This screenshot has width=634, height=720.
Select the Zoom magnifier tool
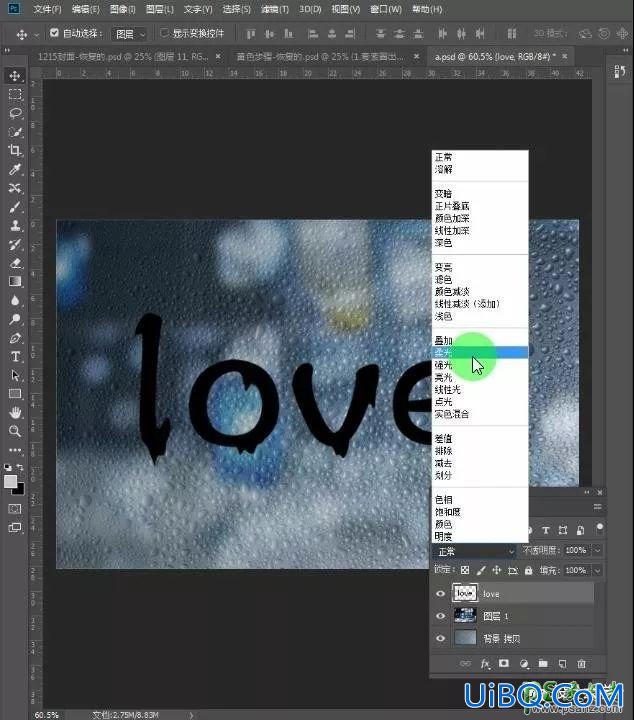(15, 431)
